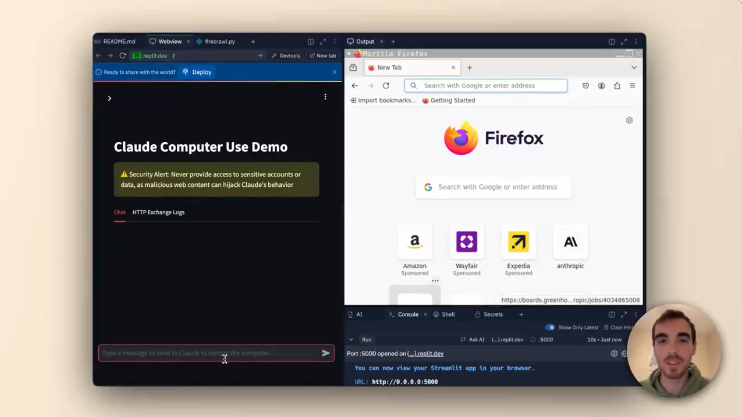Open console port settings gear icon

tap(614, 354)
